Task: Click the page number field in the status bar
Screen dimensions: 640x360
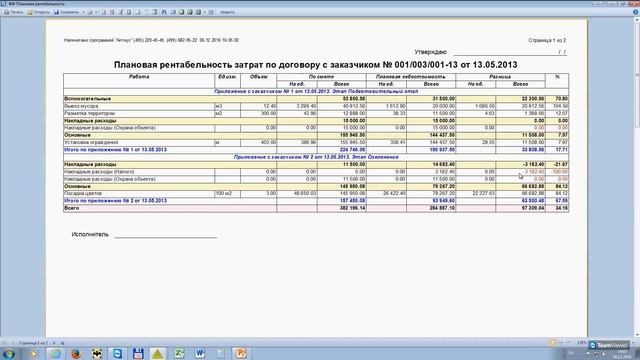Action: (33, 343)
